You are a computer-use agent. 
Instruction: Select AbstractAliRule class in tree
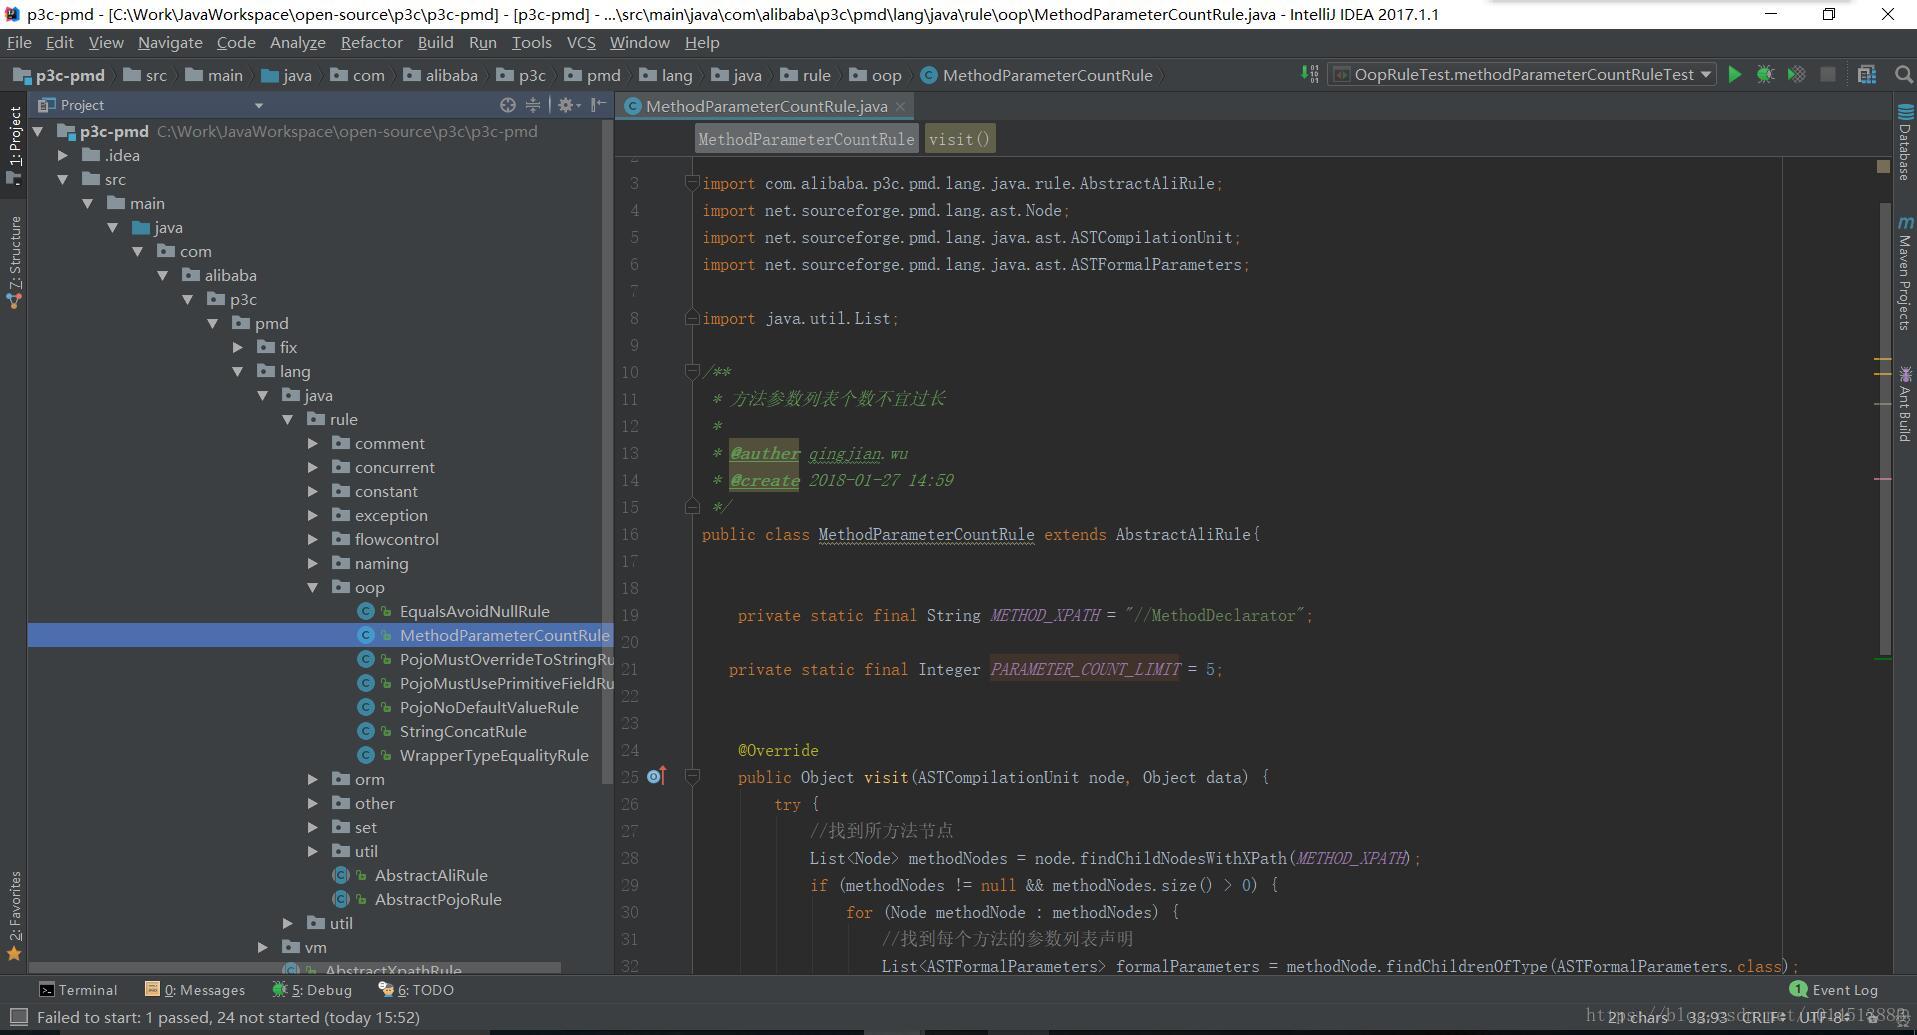click(431, 875)
